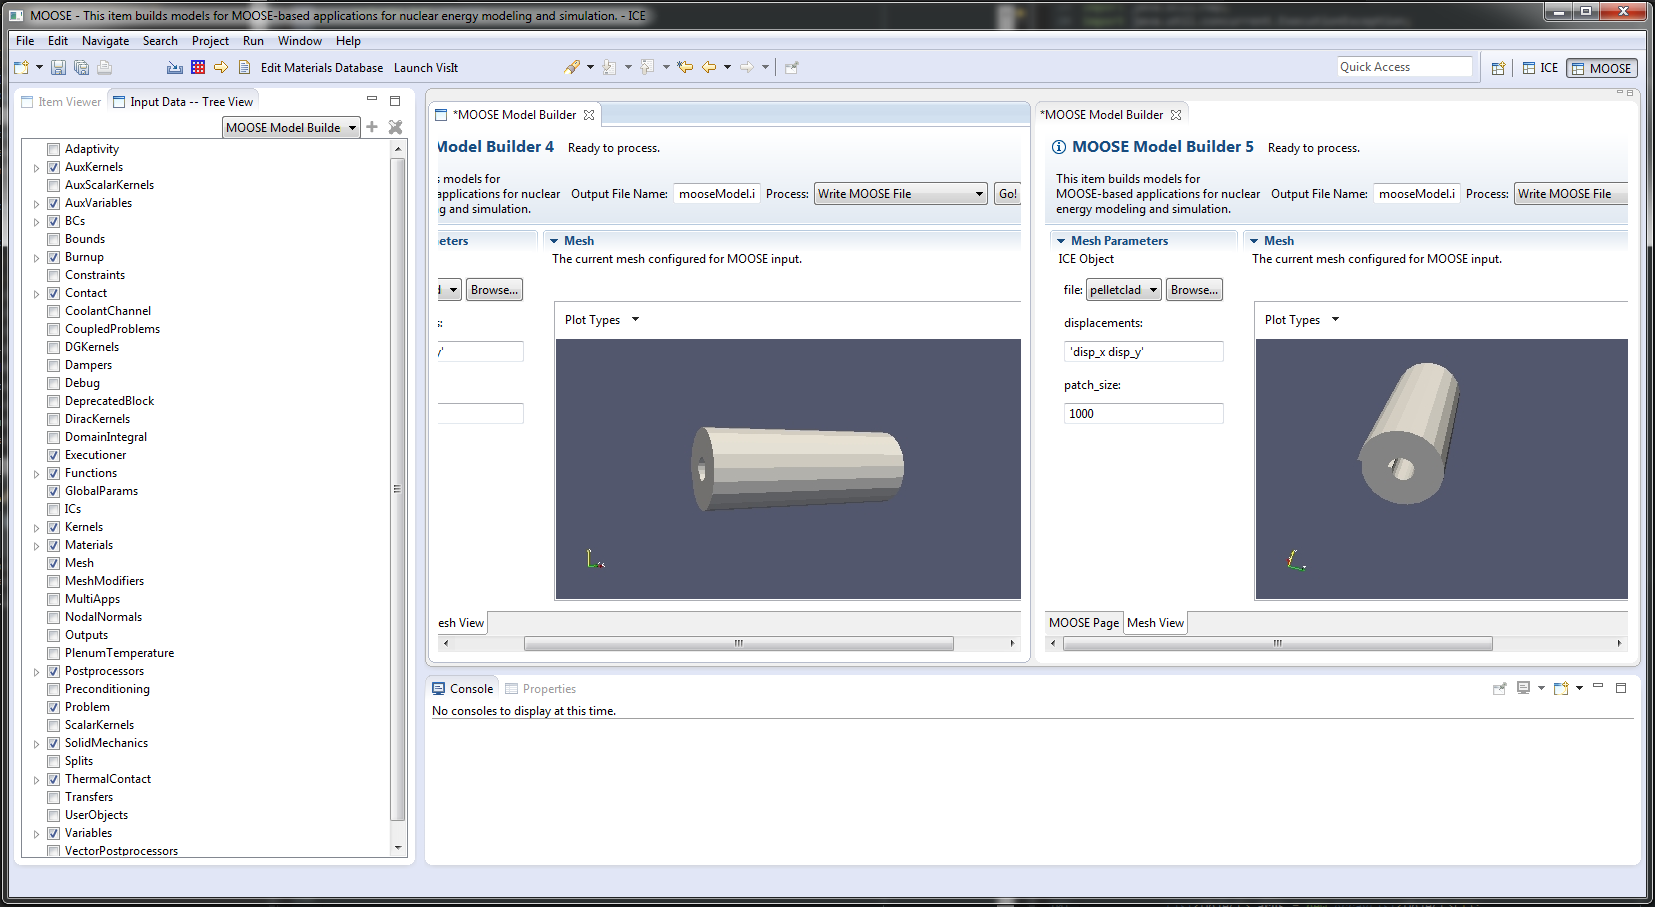Close the left MOOSE Model Builder tab
Viewport: 1655px width, 907px height.
[x=589, y=115]
